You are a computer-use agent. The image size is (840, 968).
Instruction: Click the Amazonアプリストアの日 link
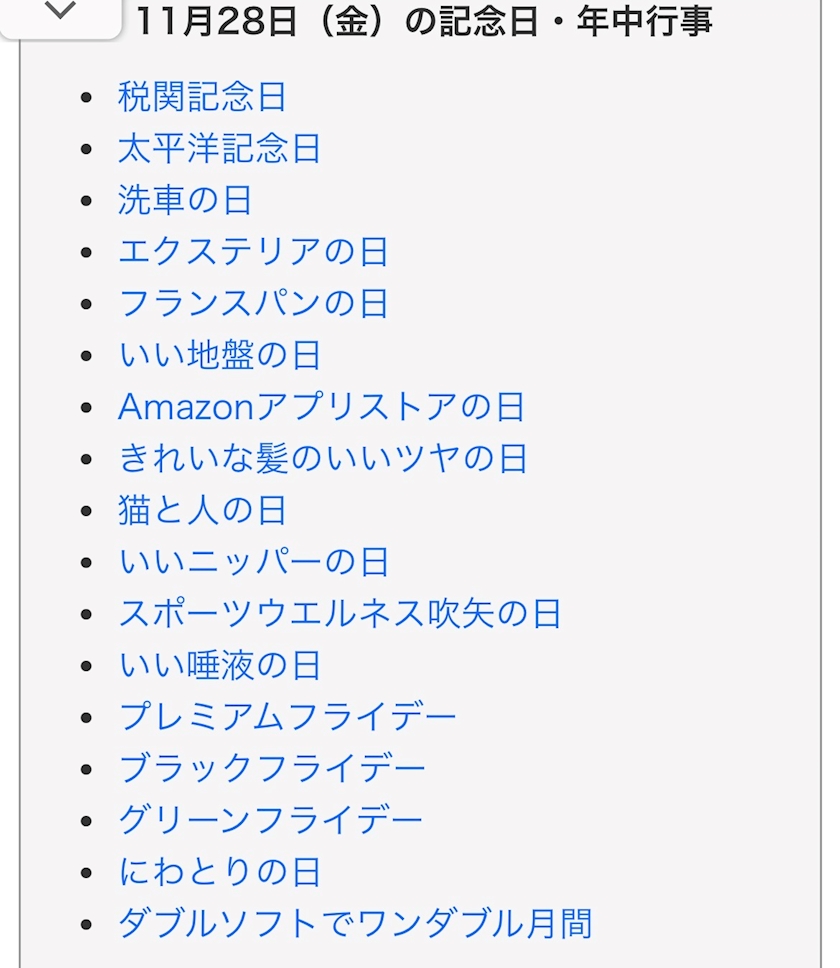coord(321,407)
